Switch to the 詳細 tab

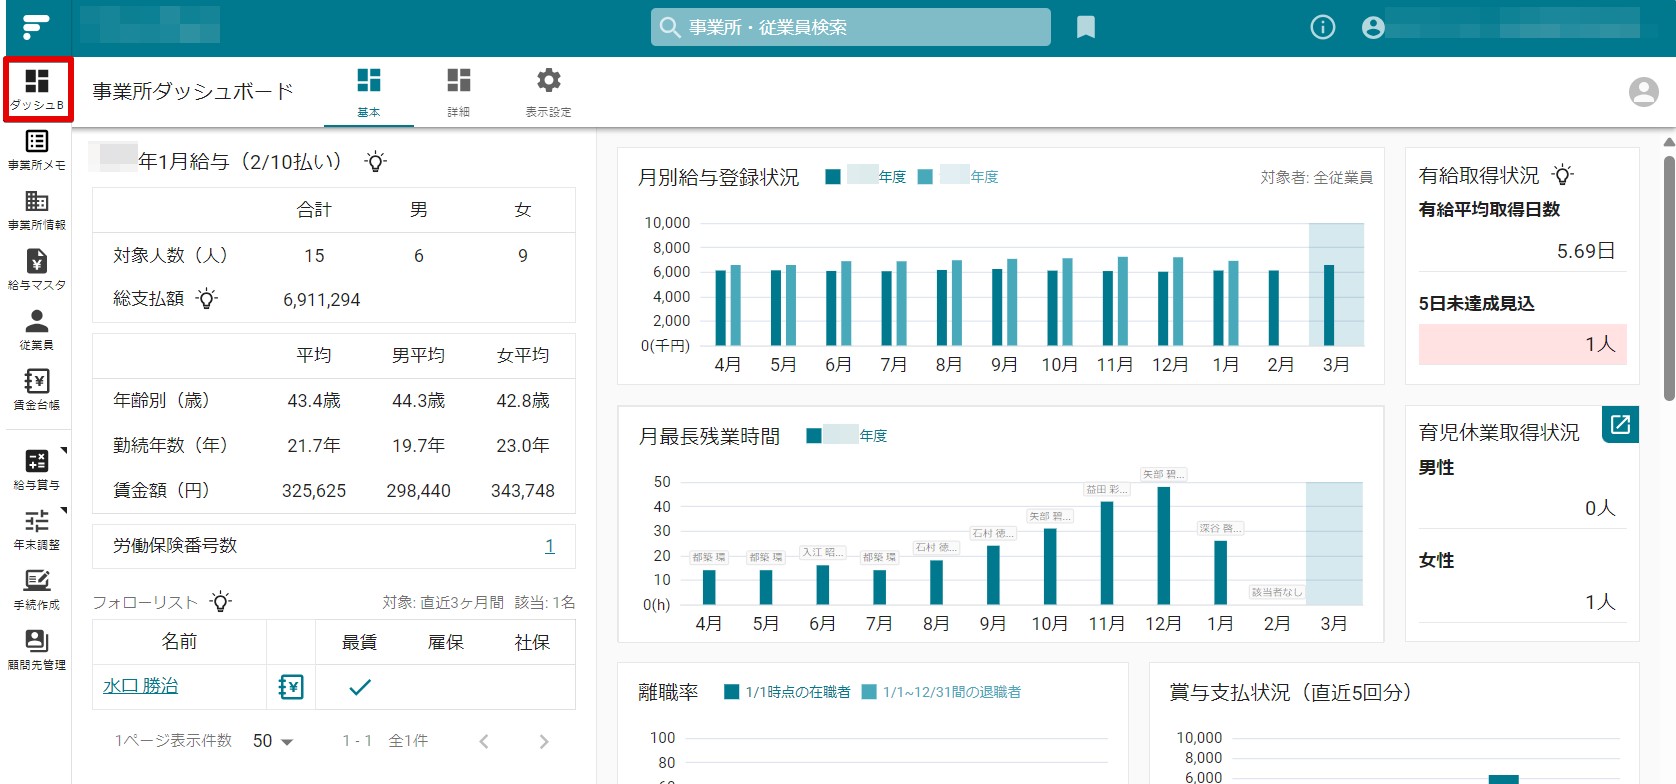tap(459, 92)
